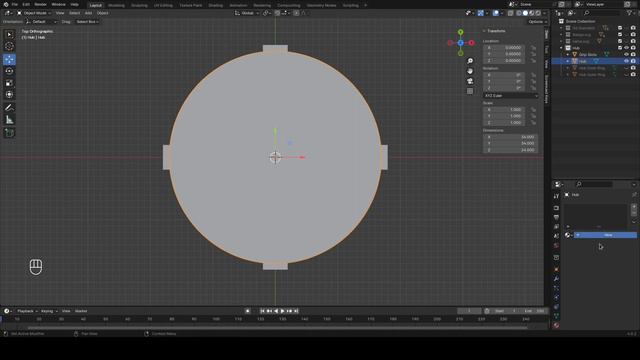Screen dimensions: 640x360
Task: Switch to the Shading workspace tab
Action: (216, 5)
